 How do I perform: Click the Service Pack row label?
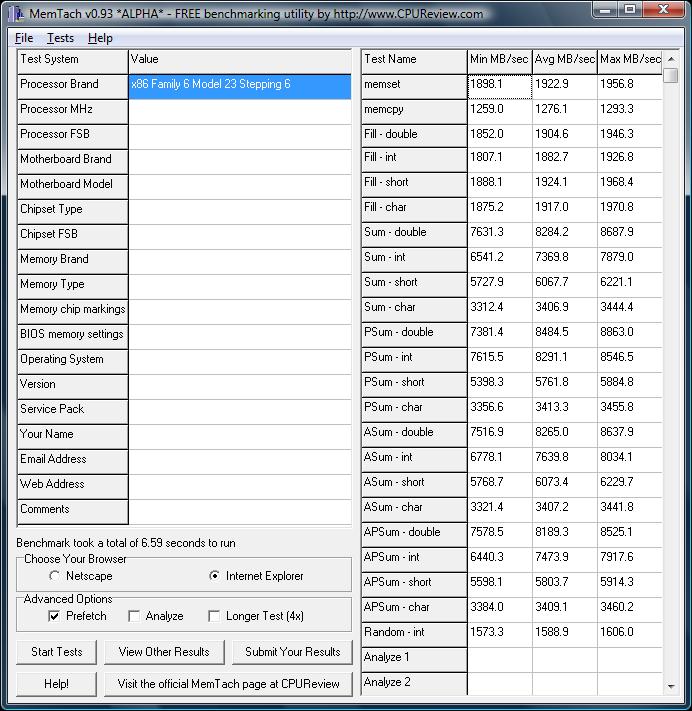(73, 412)
